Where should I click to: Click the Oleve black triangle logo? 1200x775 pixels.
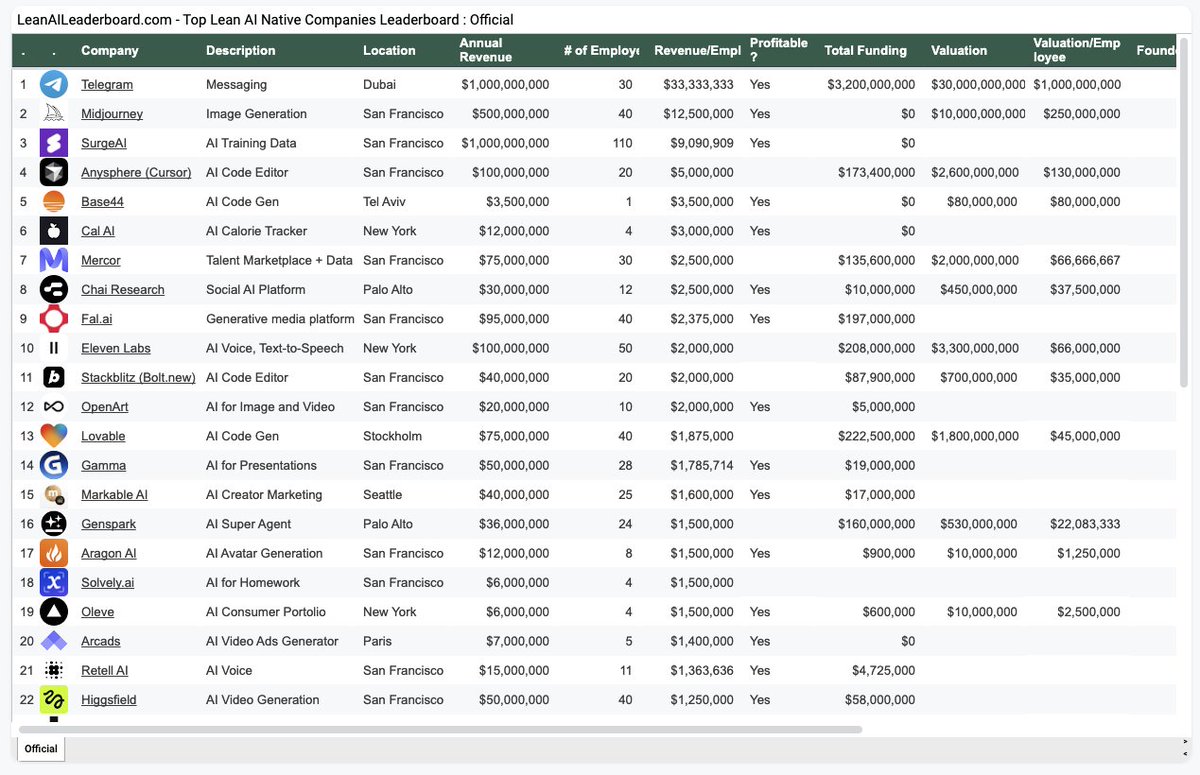54,612
